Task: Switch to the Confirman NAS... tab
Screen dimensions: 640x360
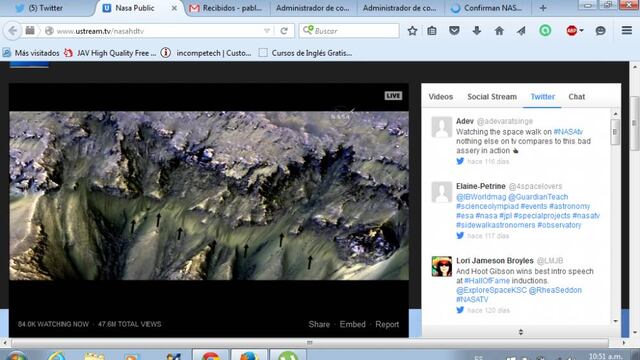Action: [x=487, y=8]
